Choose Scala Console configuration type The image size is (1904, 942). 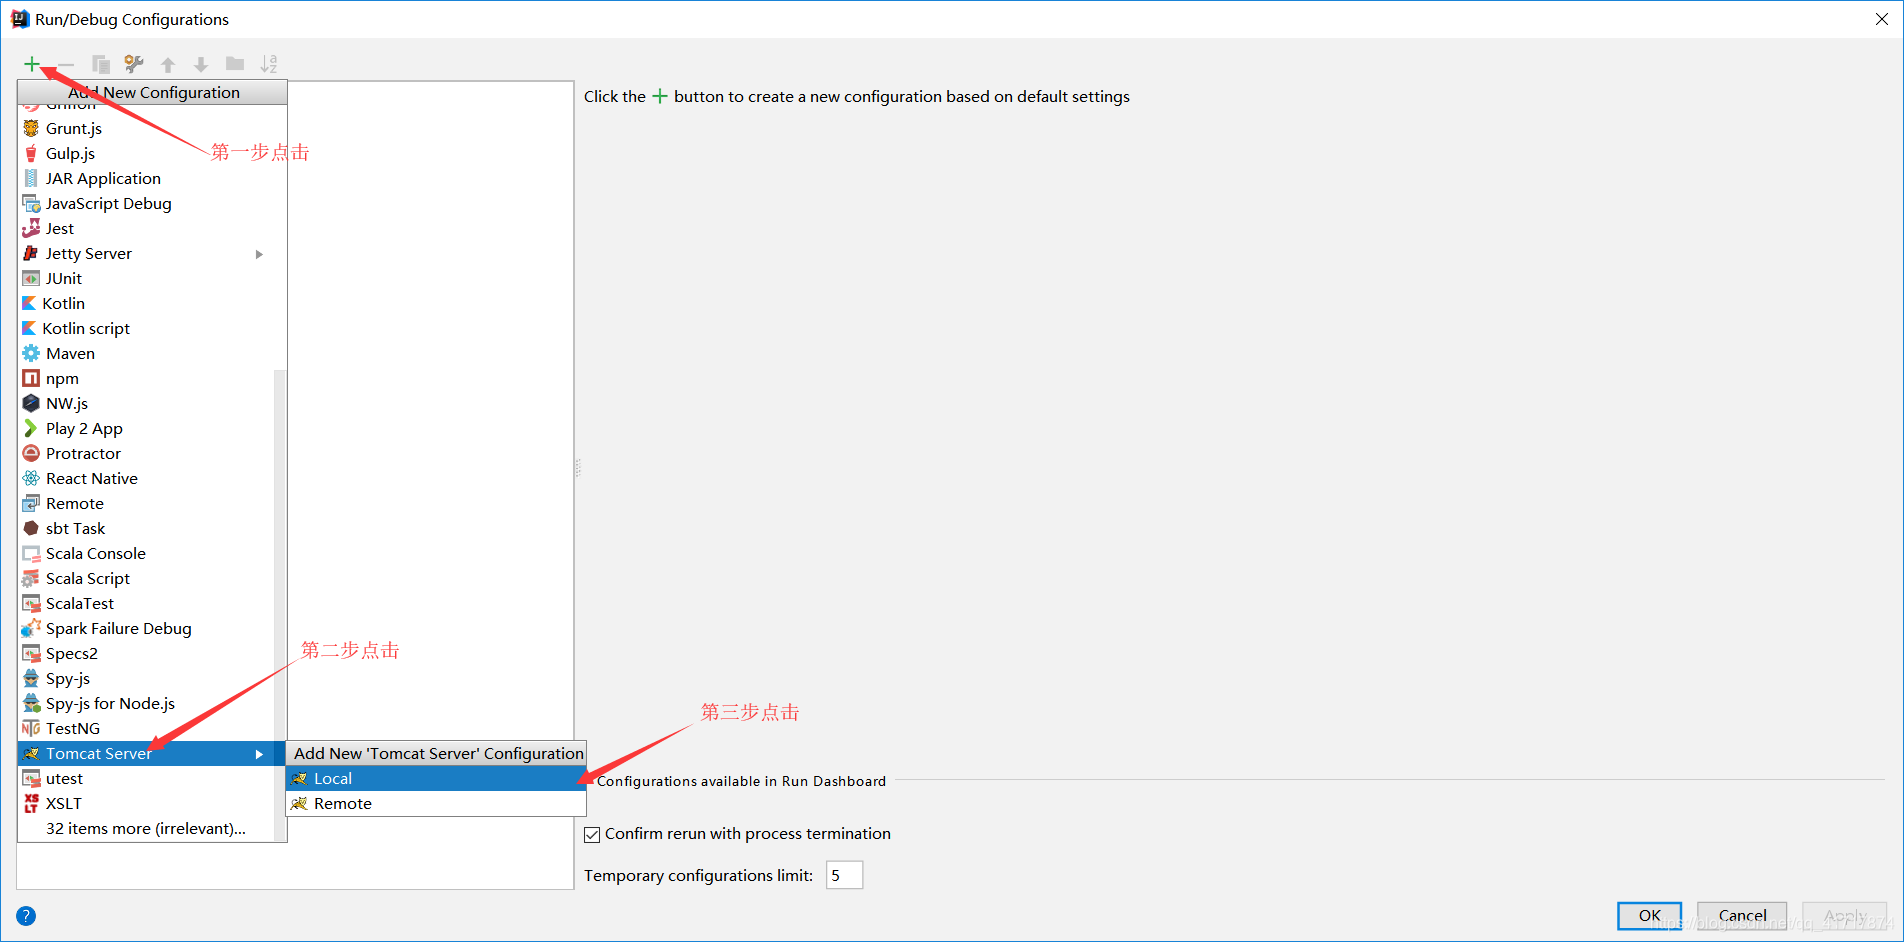click(145, 553)
